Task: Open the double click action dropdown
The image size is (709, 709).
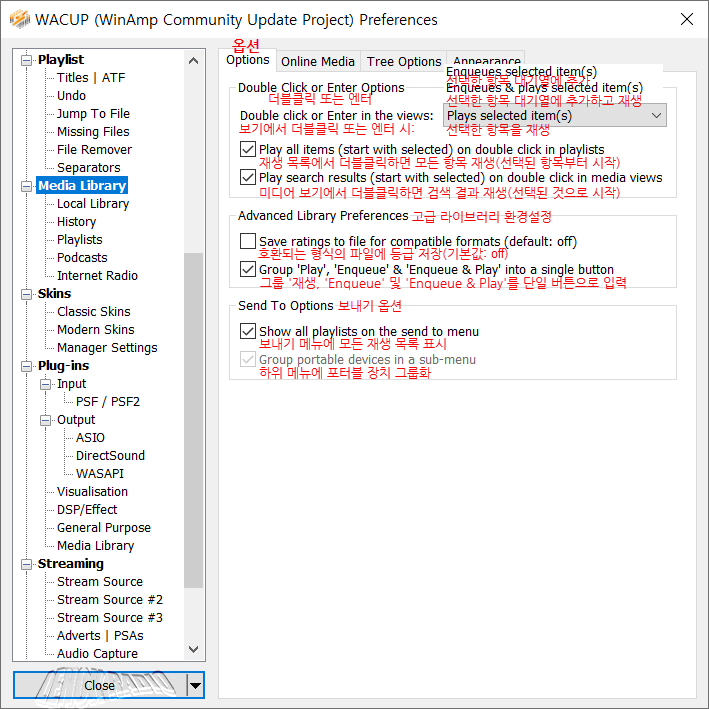Action: (x=554, y=116)
